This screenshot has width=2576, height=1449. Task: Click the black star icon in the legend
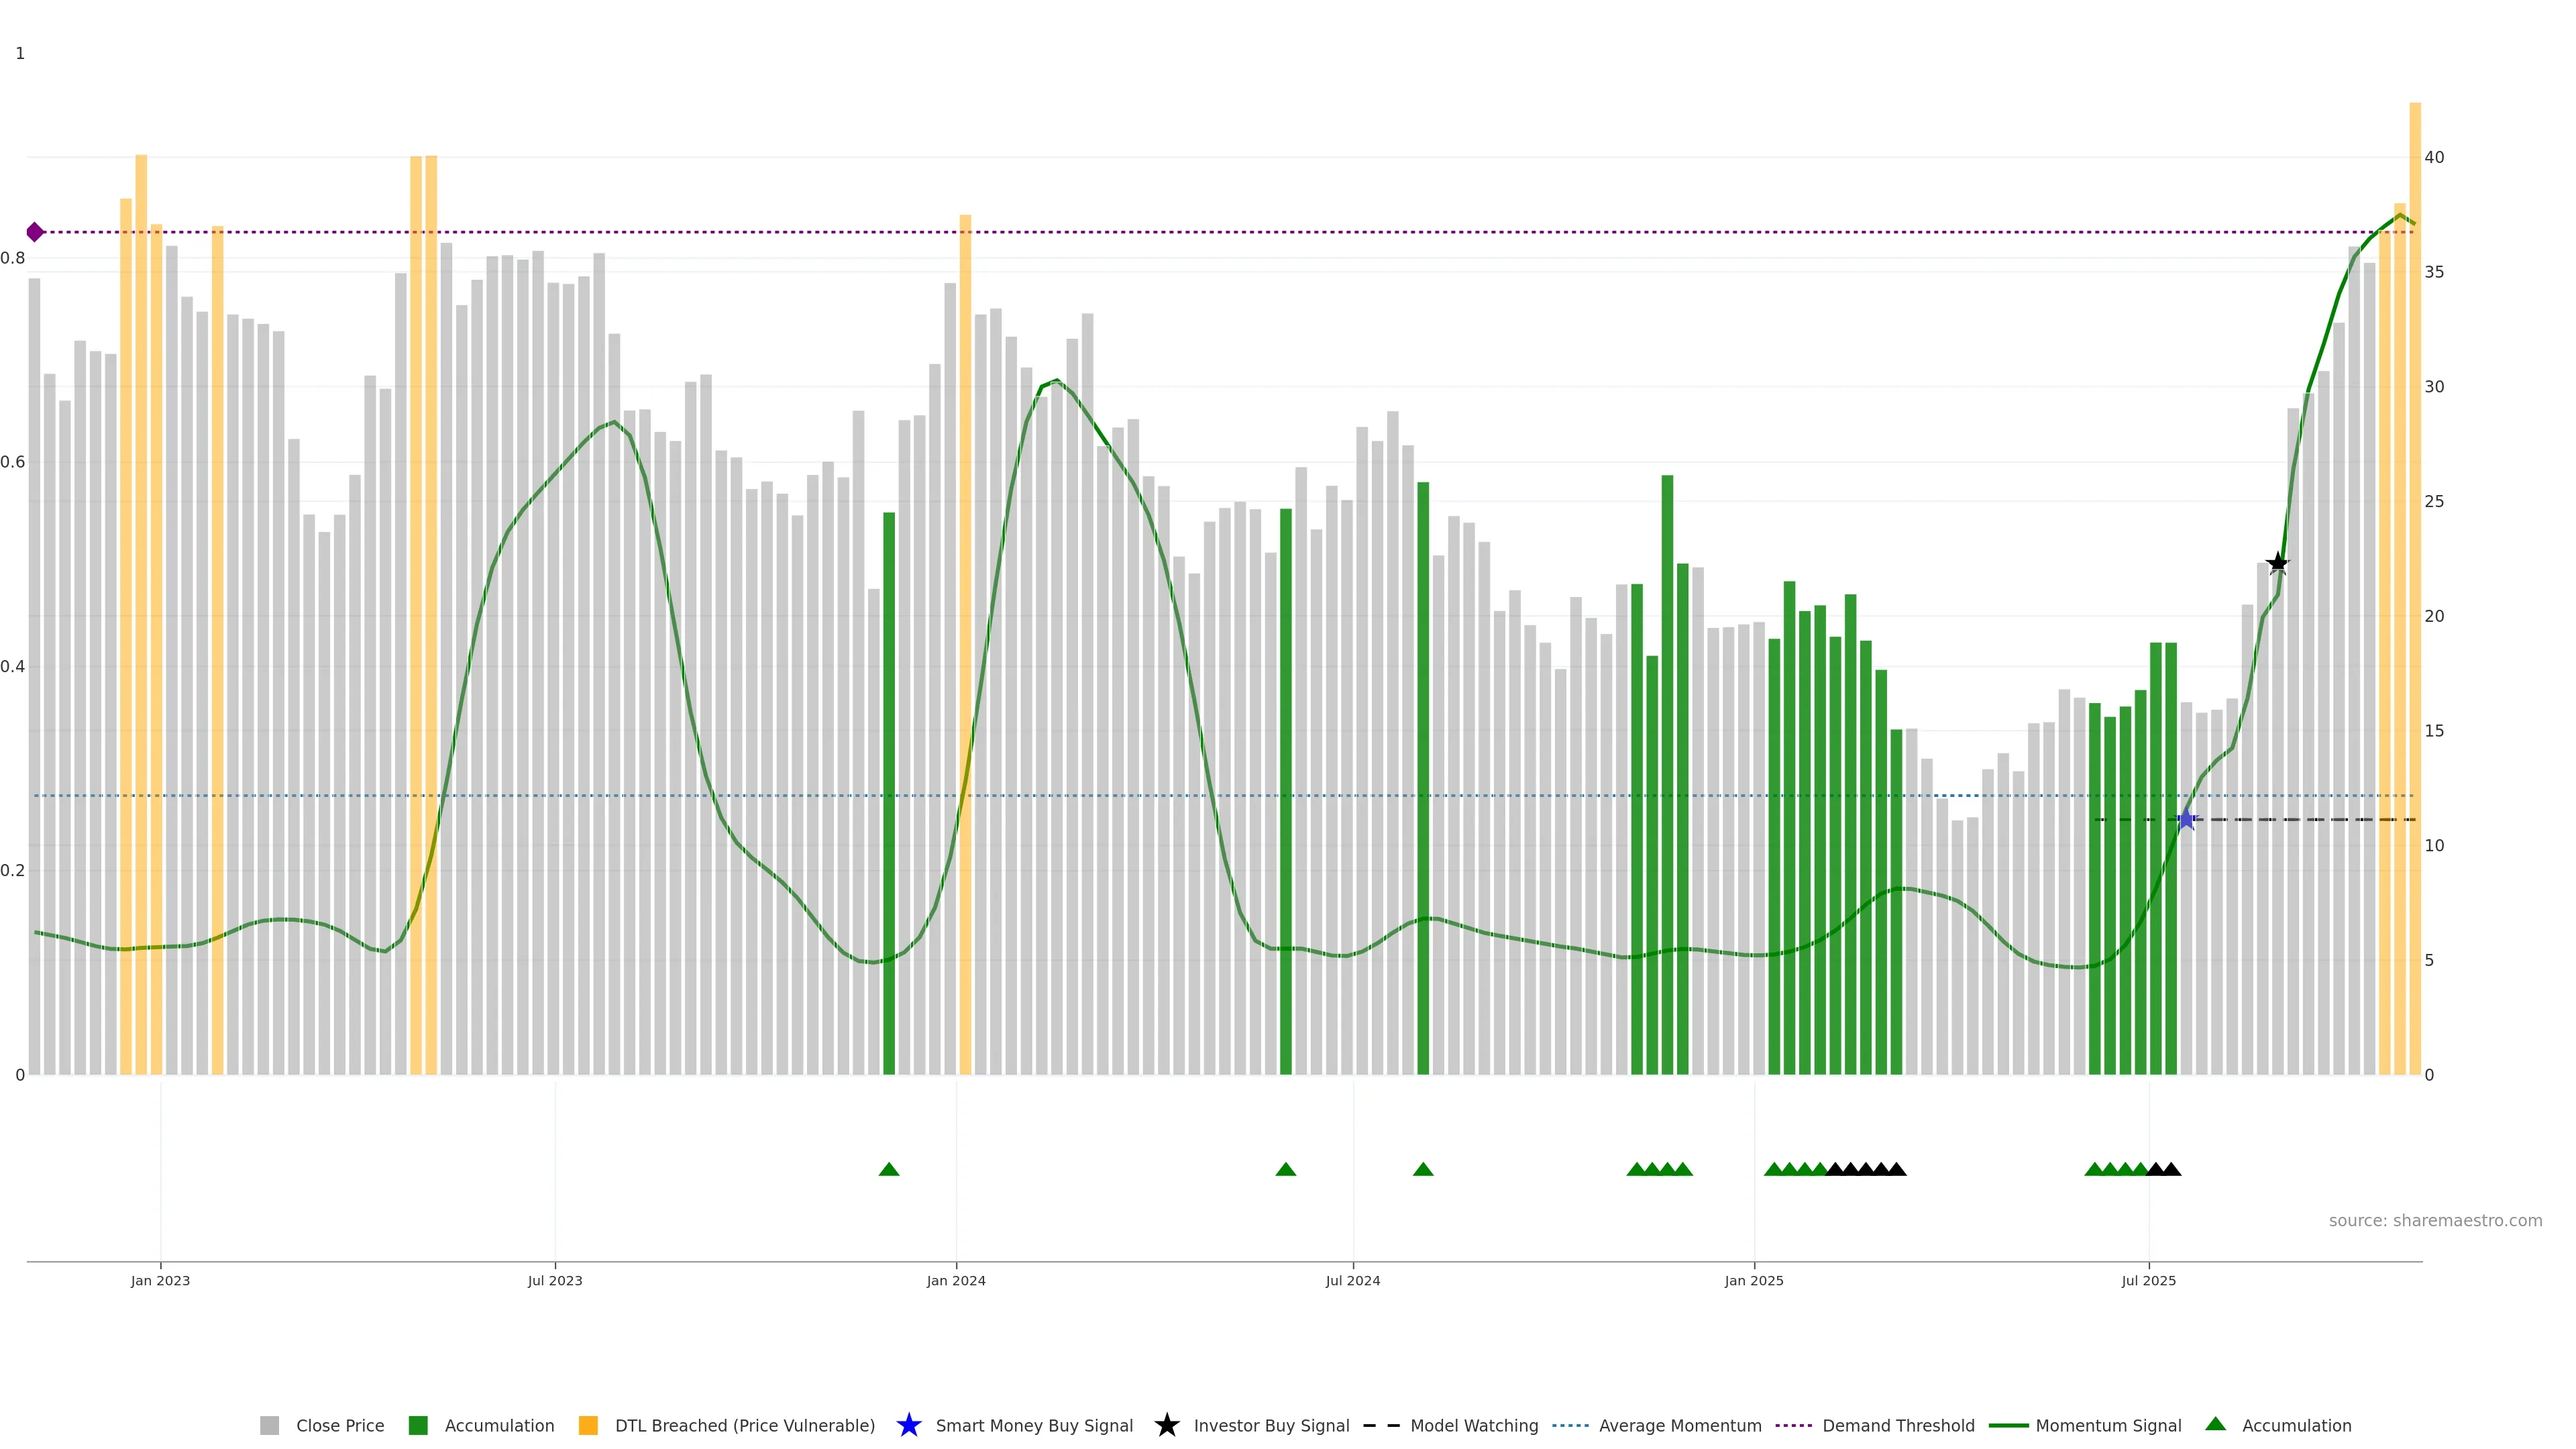pos(1167,1425)
